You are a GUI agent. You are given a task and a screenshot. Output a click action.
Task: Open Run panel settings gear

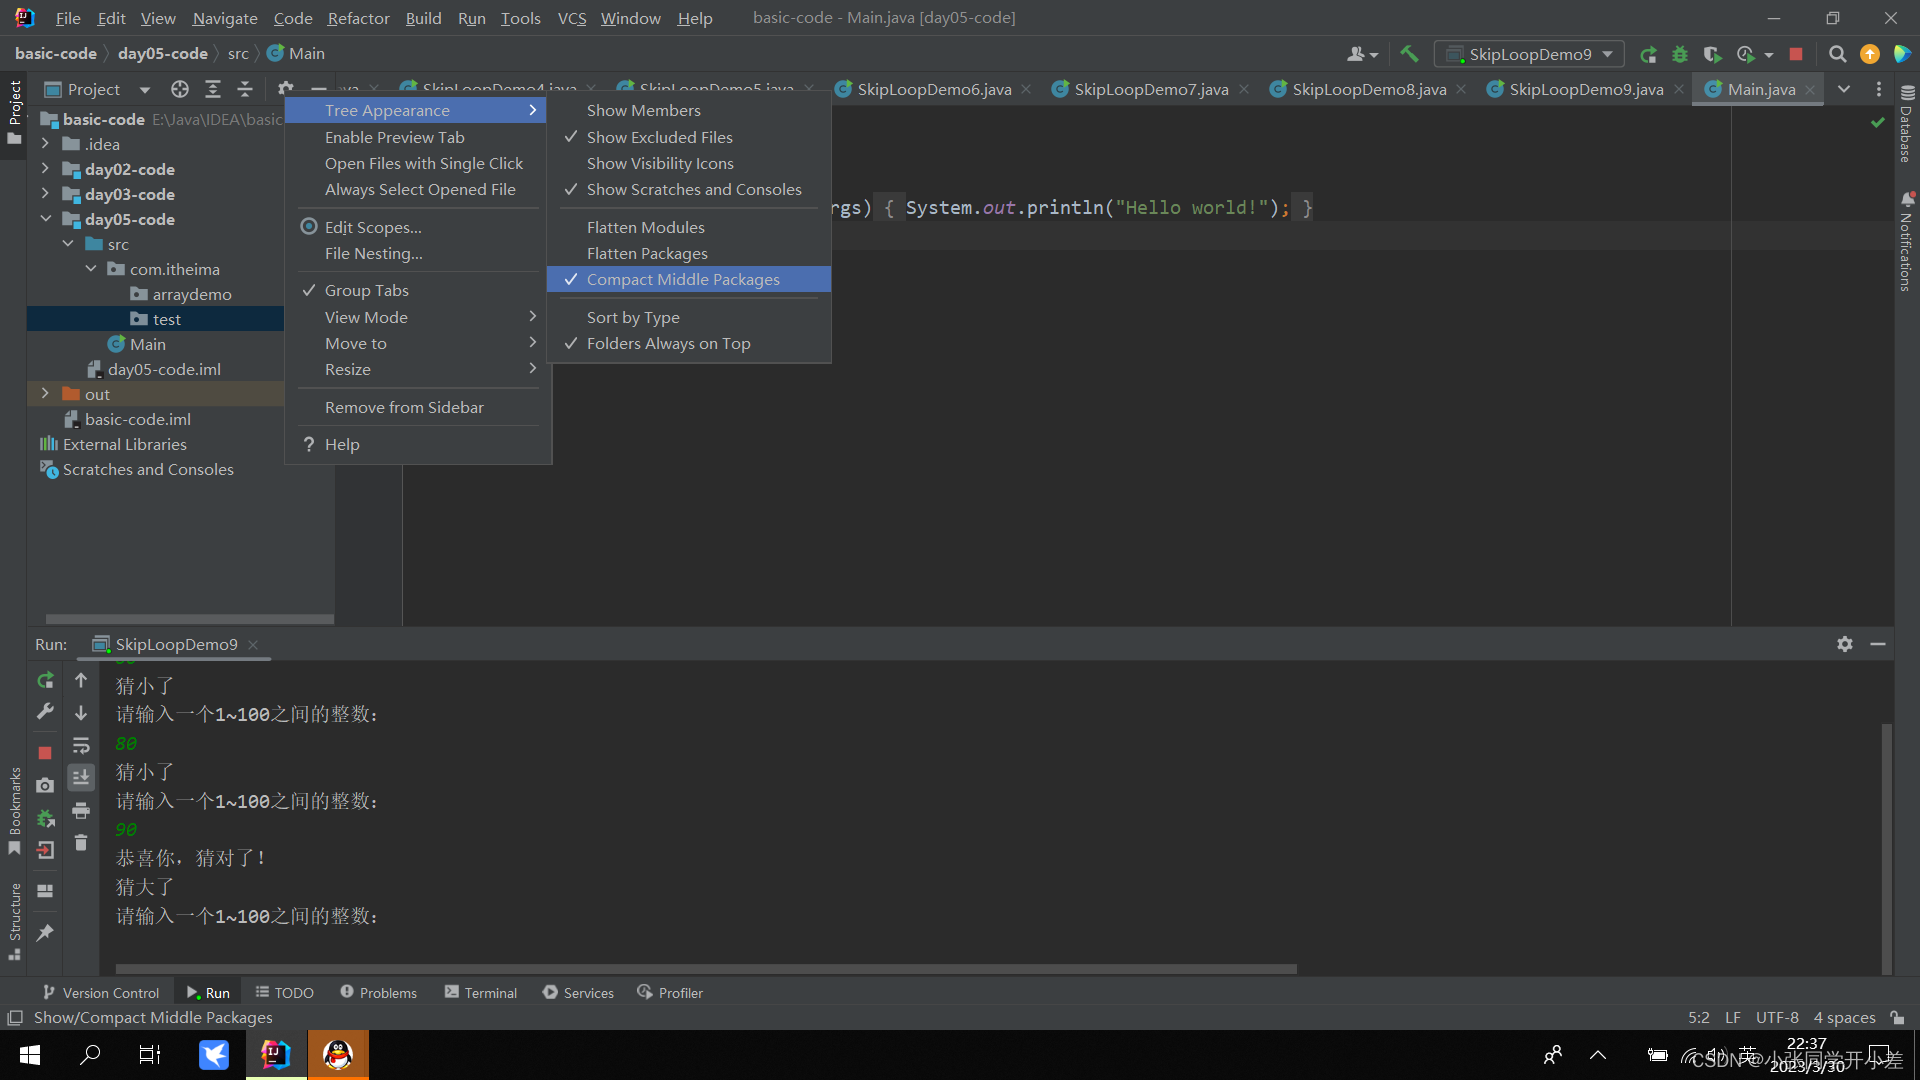pyautogui.click(x=1844, y=644)
